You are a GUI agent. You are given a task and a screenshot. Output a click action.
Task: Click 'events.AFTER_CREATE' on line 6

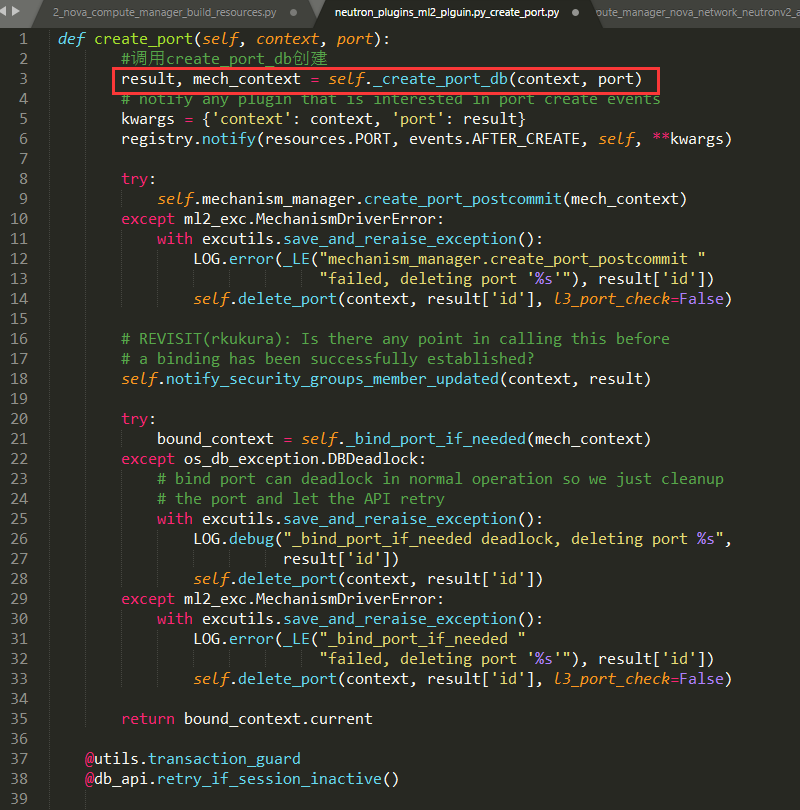494,139
